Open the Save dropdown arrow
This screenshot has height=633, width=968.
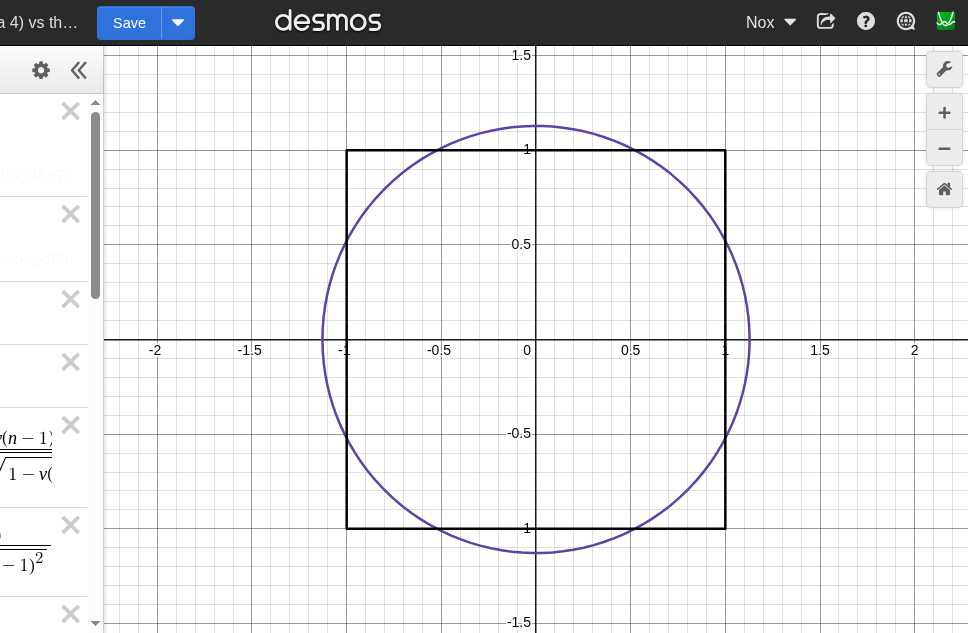[x=178, y=23]
